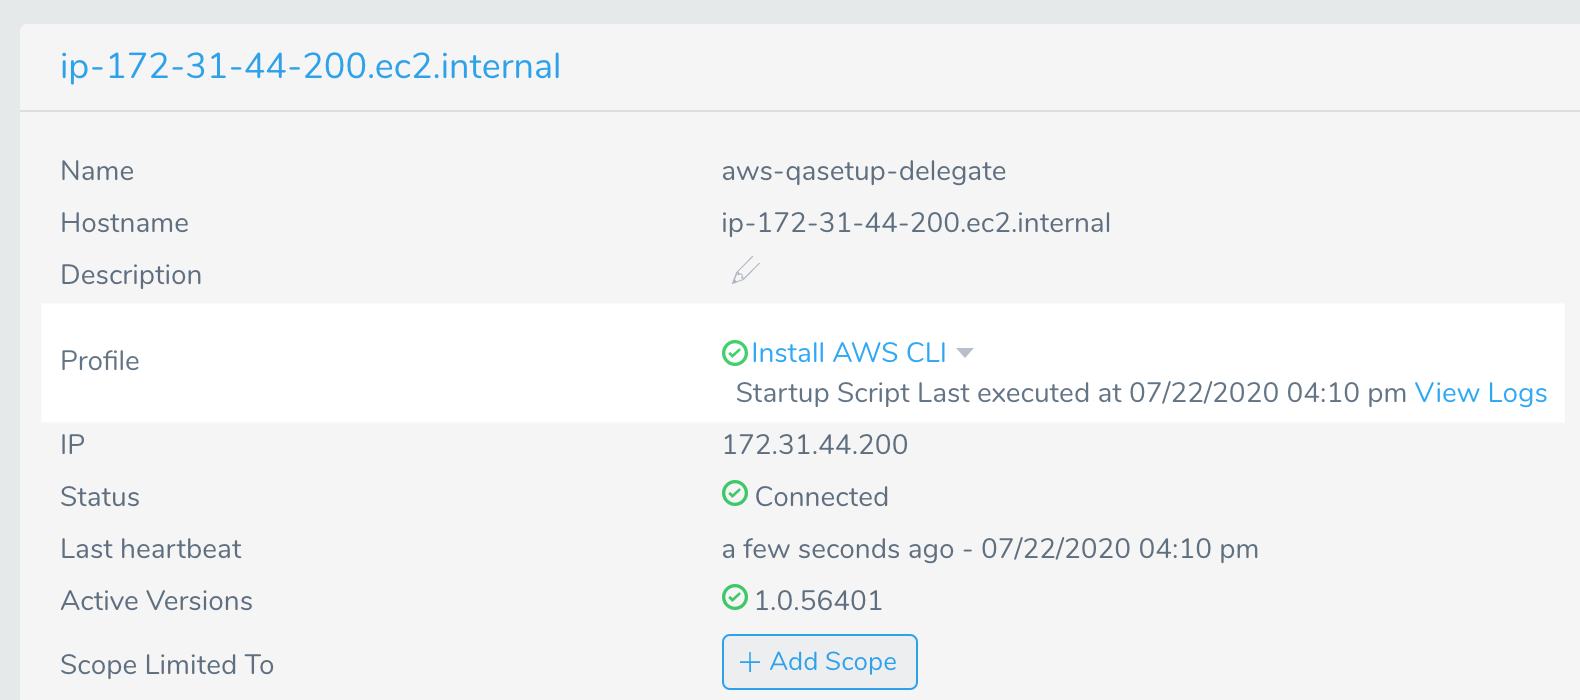Select the hostname value ip-172-31-44-200.ec2.internal
This screenshot has width=1580, height=700.
(x=916, y=222)
